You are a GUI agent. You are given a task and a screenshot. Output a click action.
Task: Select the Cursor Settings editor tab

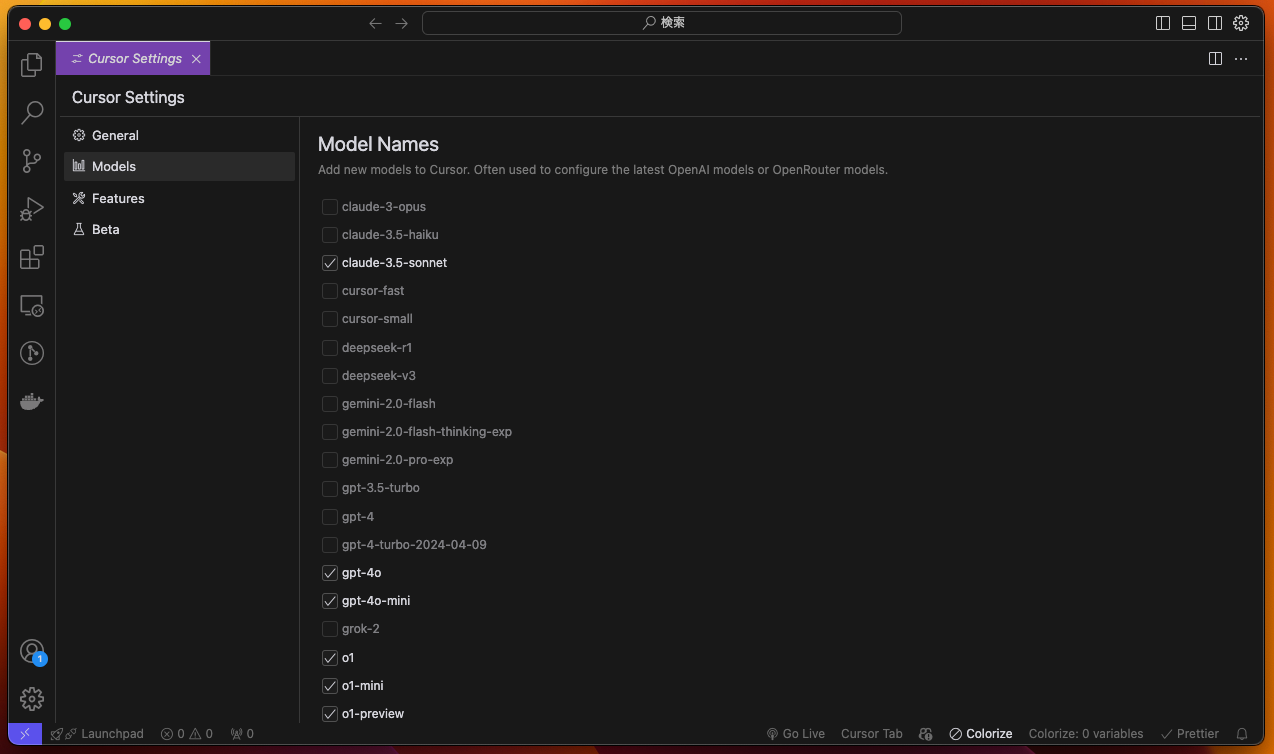tap(133, 59)
